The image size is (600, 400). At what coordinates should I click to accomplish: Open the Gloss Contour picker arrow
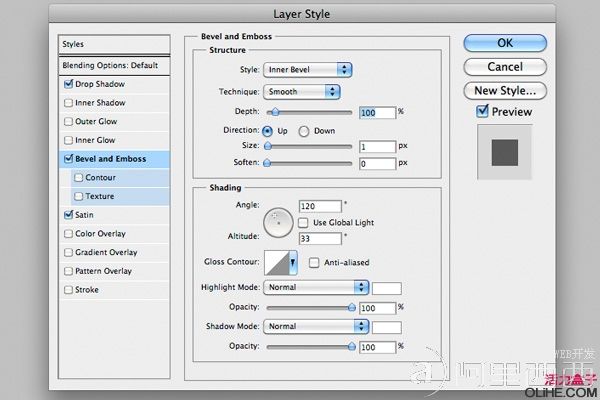coord(293,263)
